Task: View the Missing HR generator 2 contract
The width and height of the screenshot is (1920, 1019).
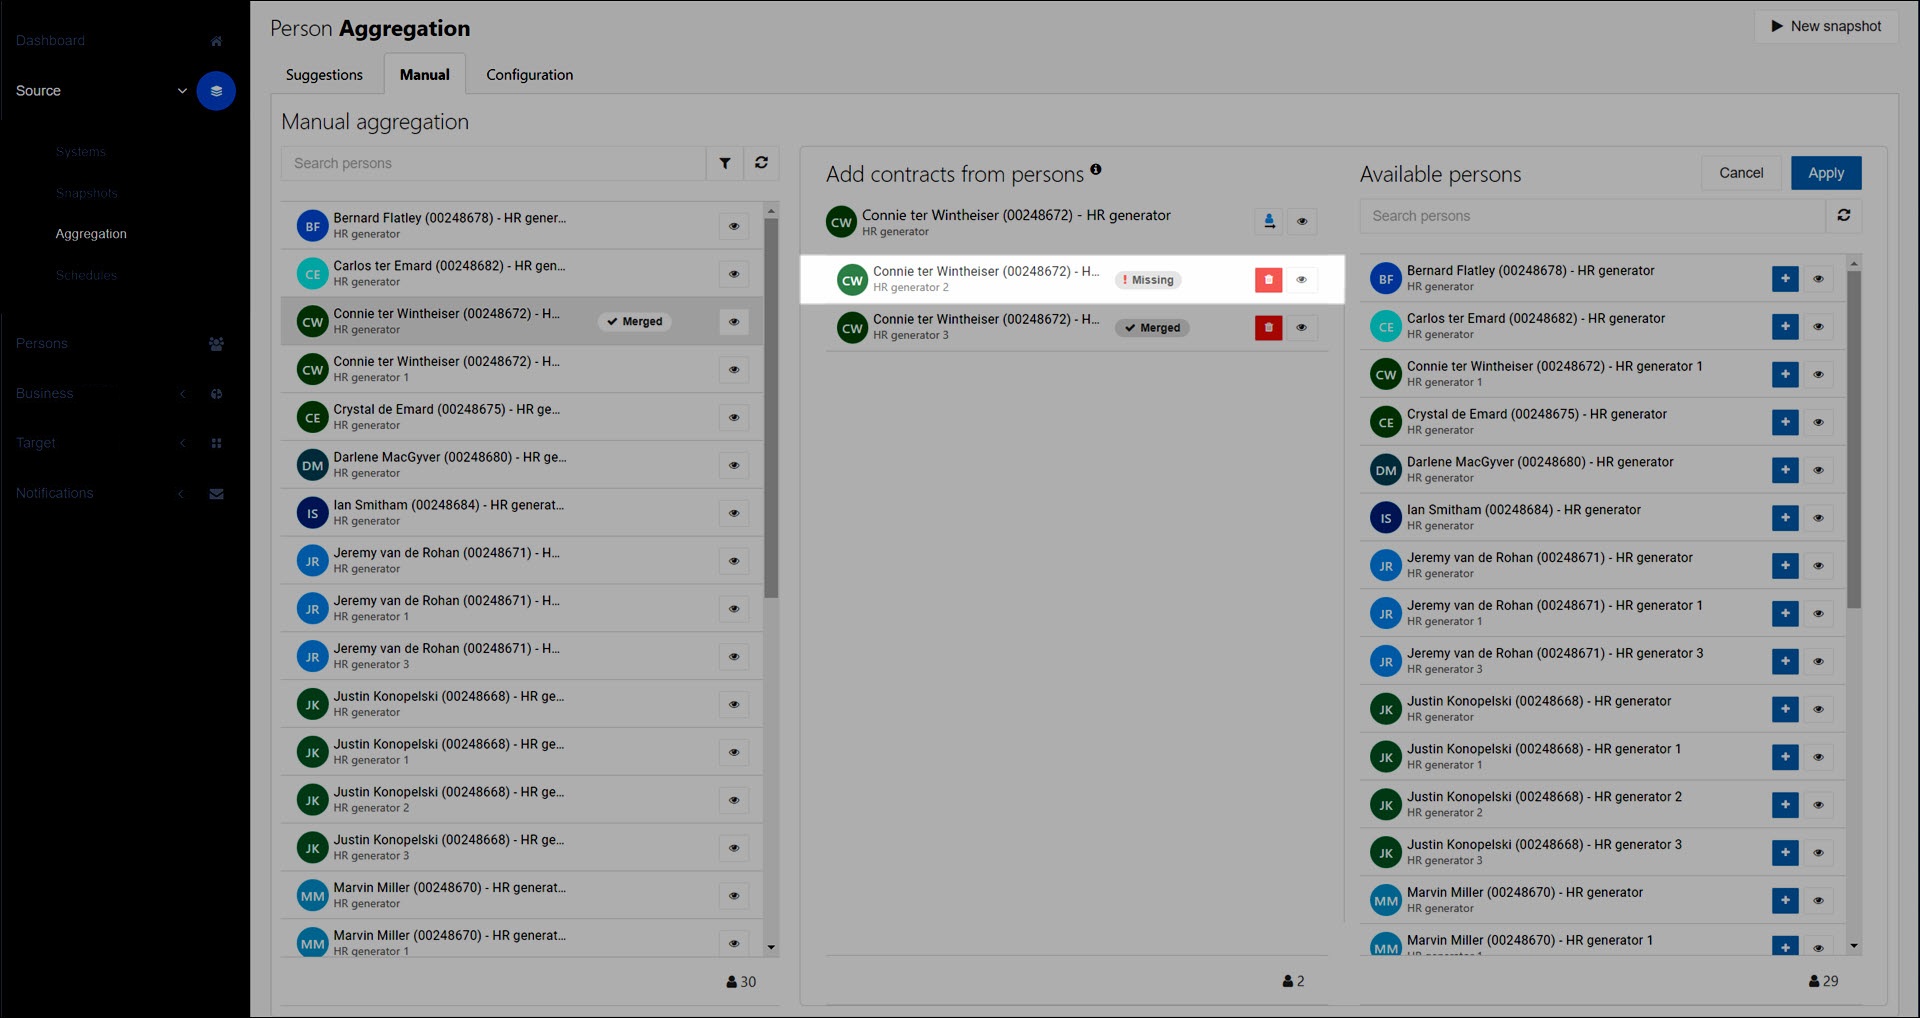Action: pos(1301,280)
